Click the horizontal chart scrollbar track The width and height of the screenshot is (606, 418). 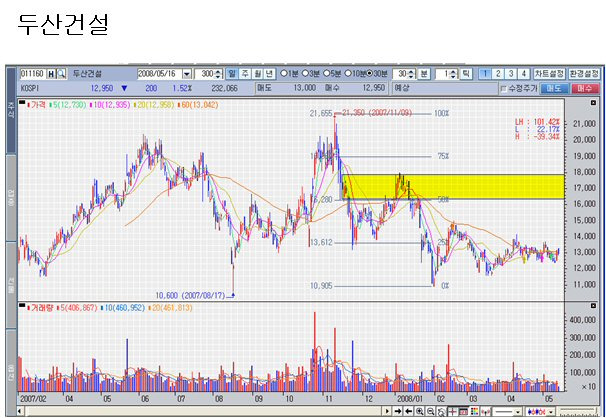pos(203,411)
